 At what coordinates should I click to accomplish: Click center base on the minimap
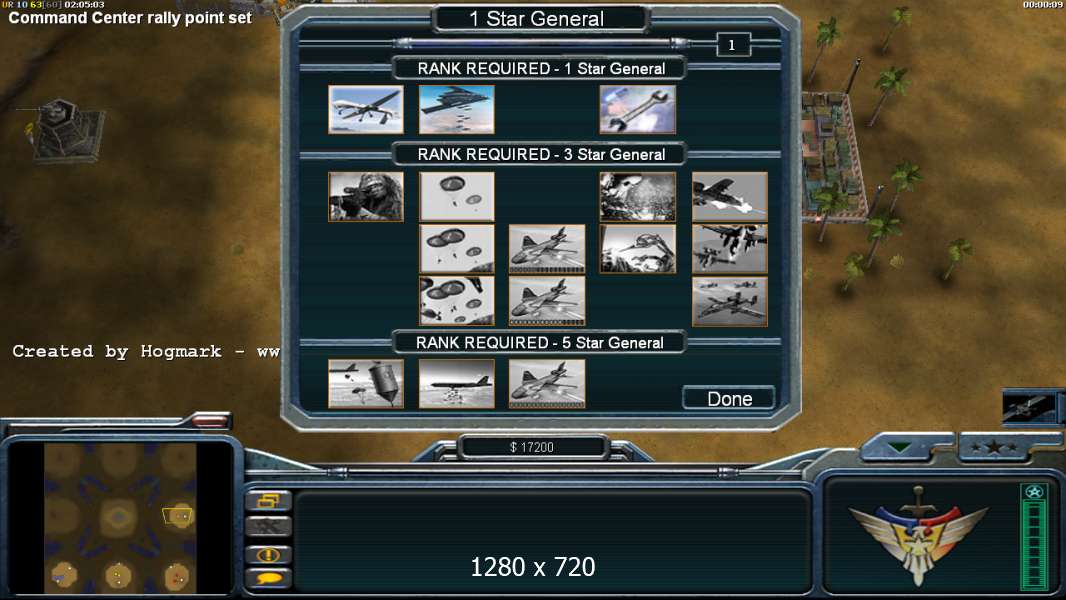pyautogui.click(x=118, y=518)
